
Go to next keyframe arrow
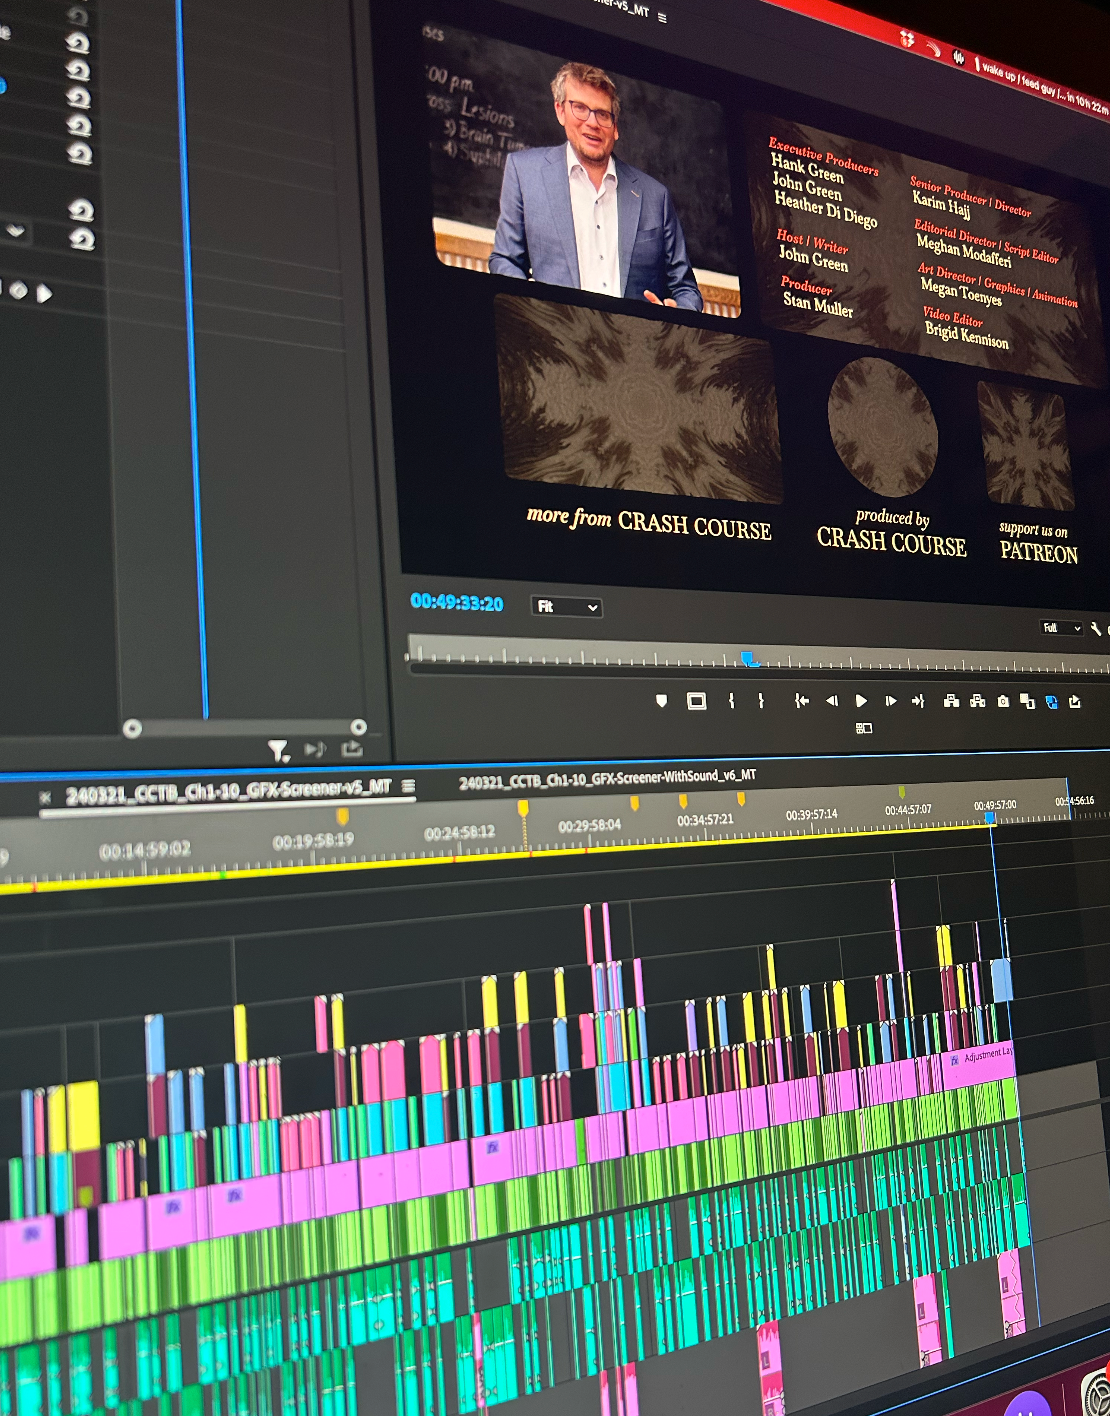click(x=44, y=293)
